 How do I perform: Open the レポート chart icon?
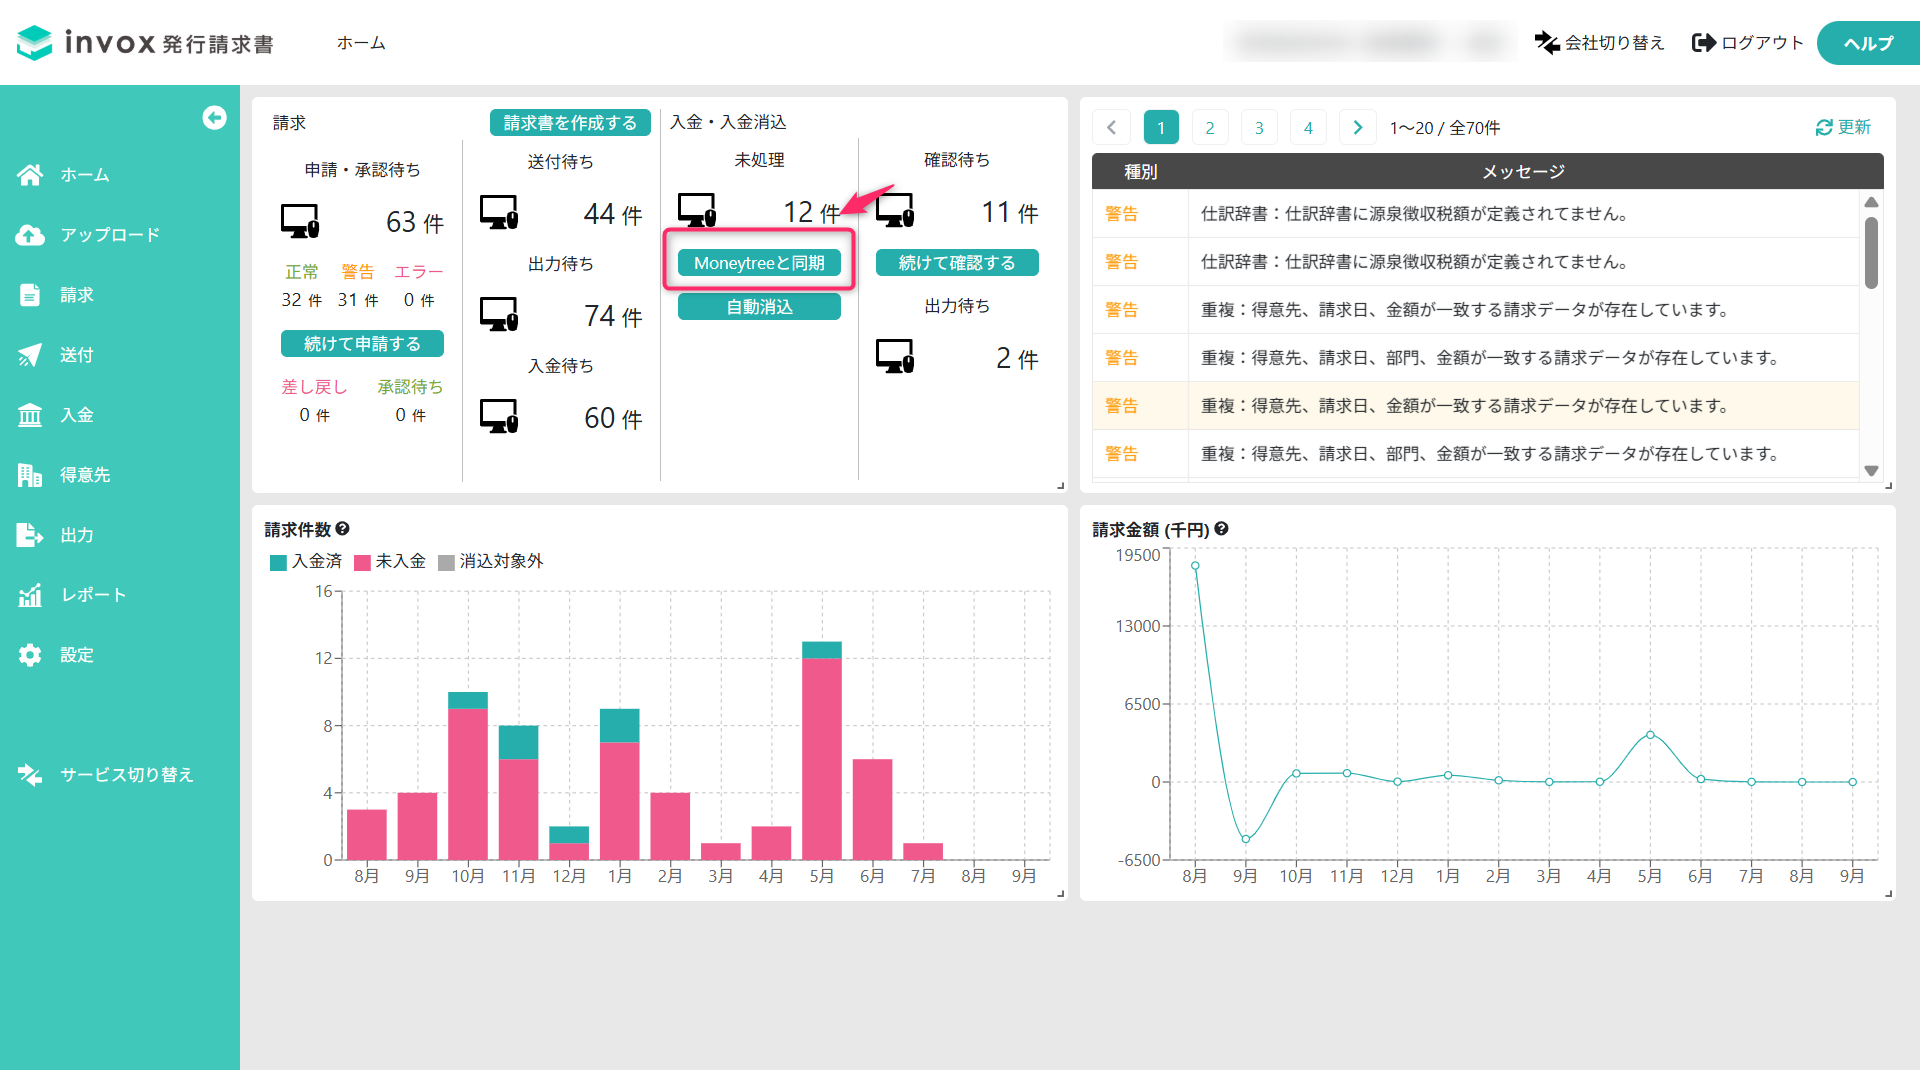[30, 595]
